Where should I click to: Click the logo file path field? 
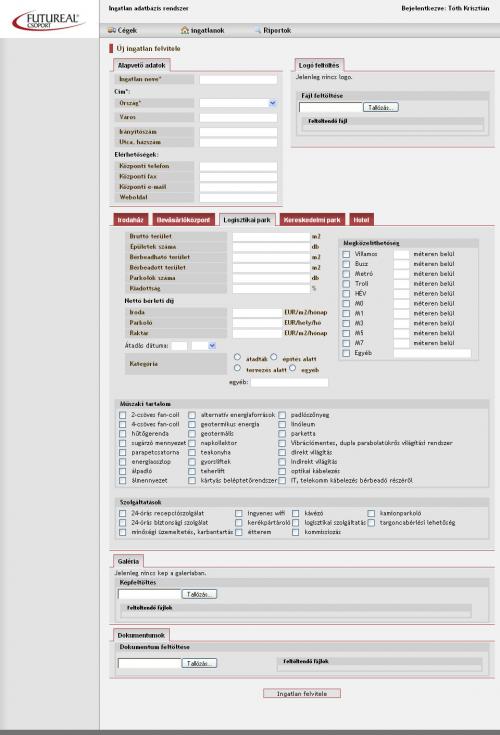(330, 107)
